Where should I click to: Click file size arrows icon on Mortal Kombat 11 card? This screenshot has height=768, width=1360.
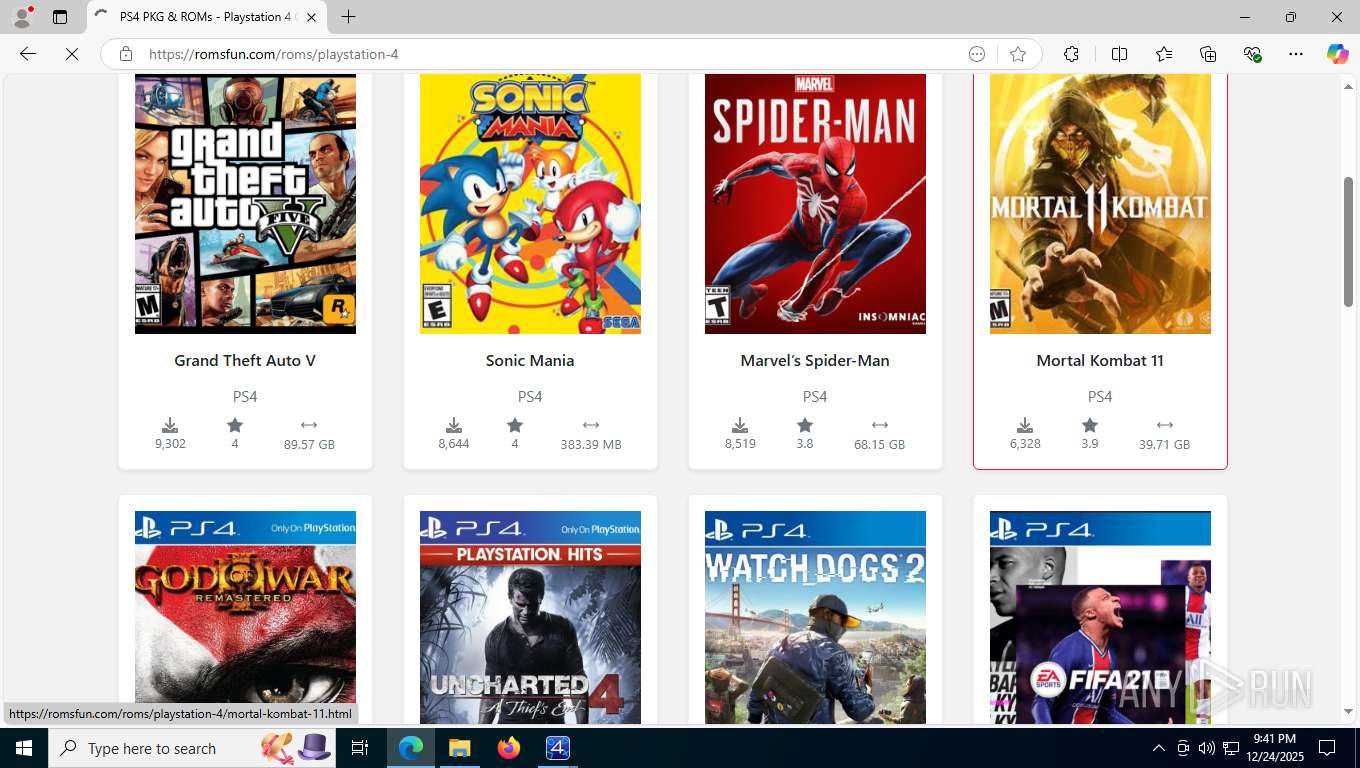(1165, 425)
